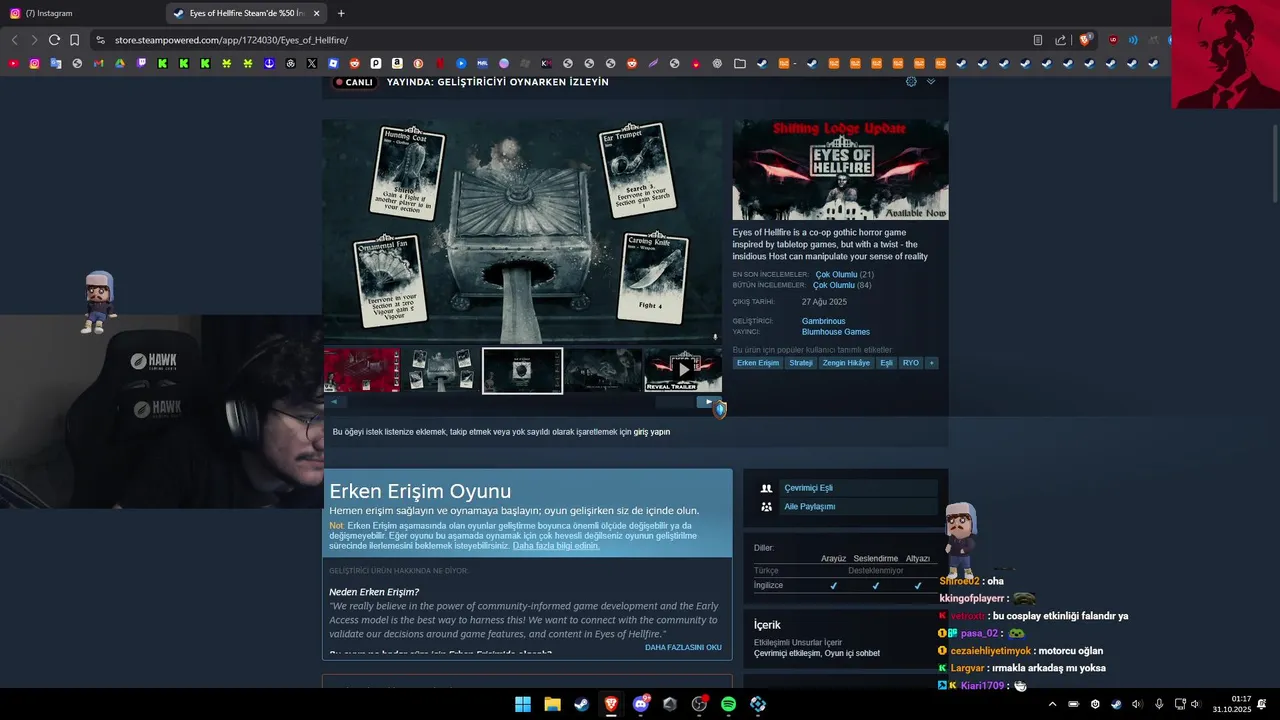Open 'Daha fazla bilgi edinin' link
This screenshot has height=720, width=1280.
[556, 546]
